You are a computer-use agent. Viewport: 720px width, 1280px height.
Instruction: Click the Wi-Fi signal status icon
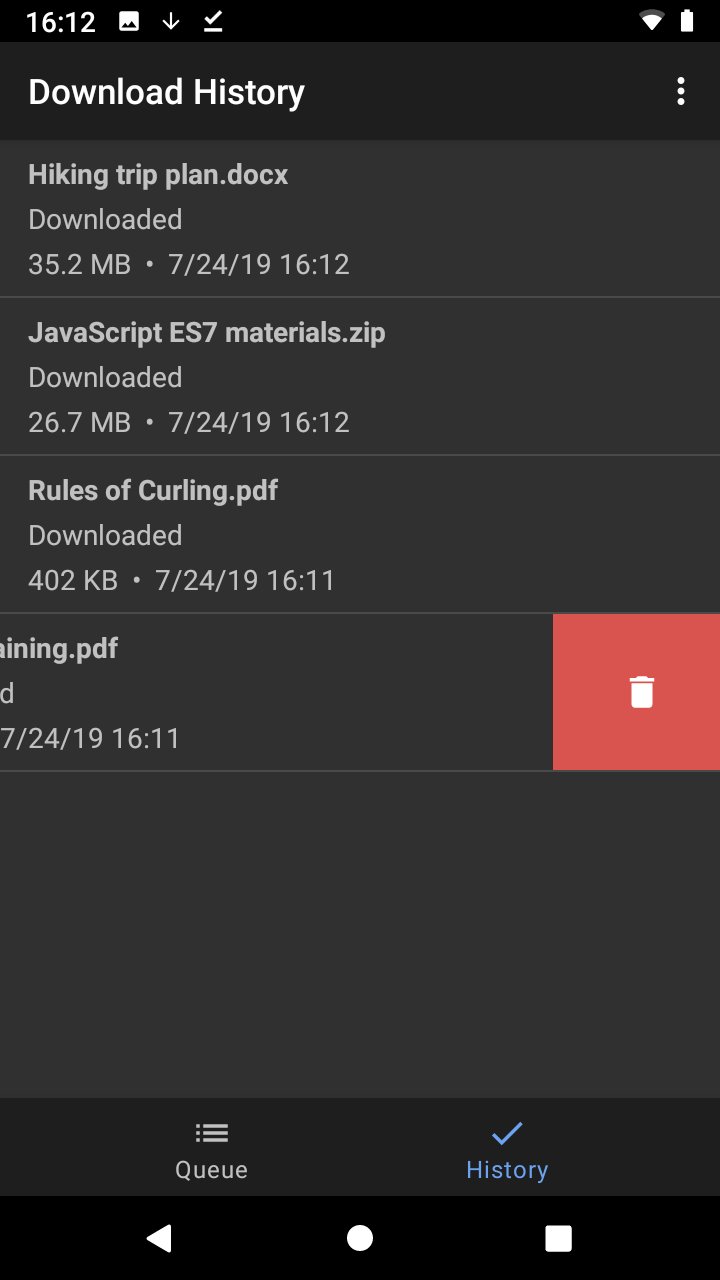tap(651, 21)
